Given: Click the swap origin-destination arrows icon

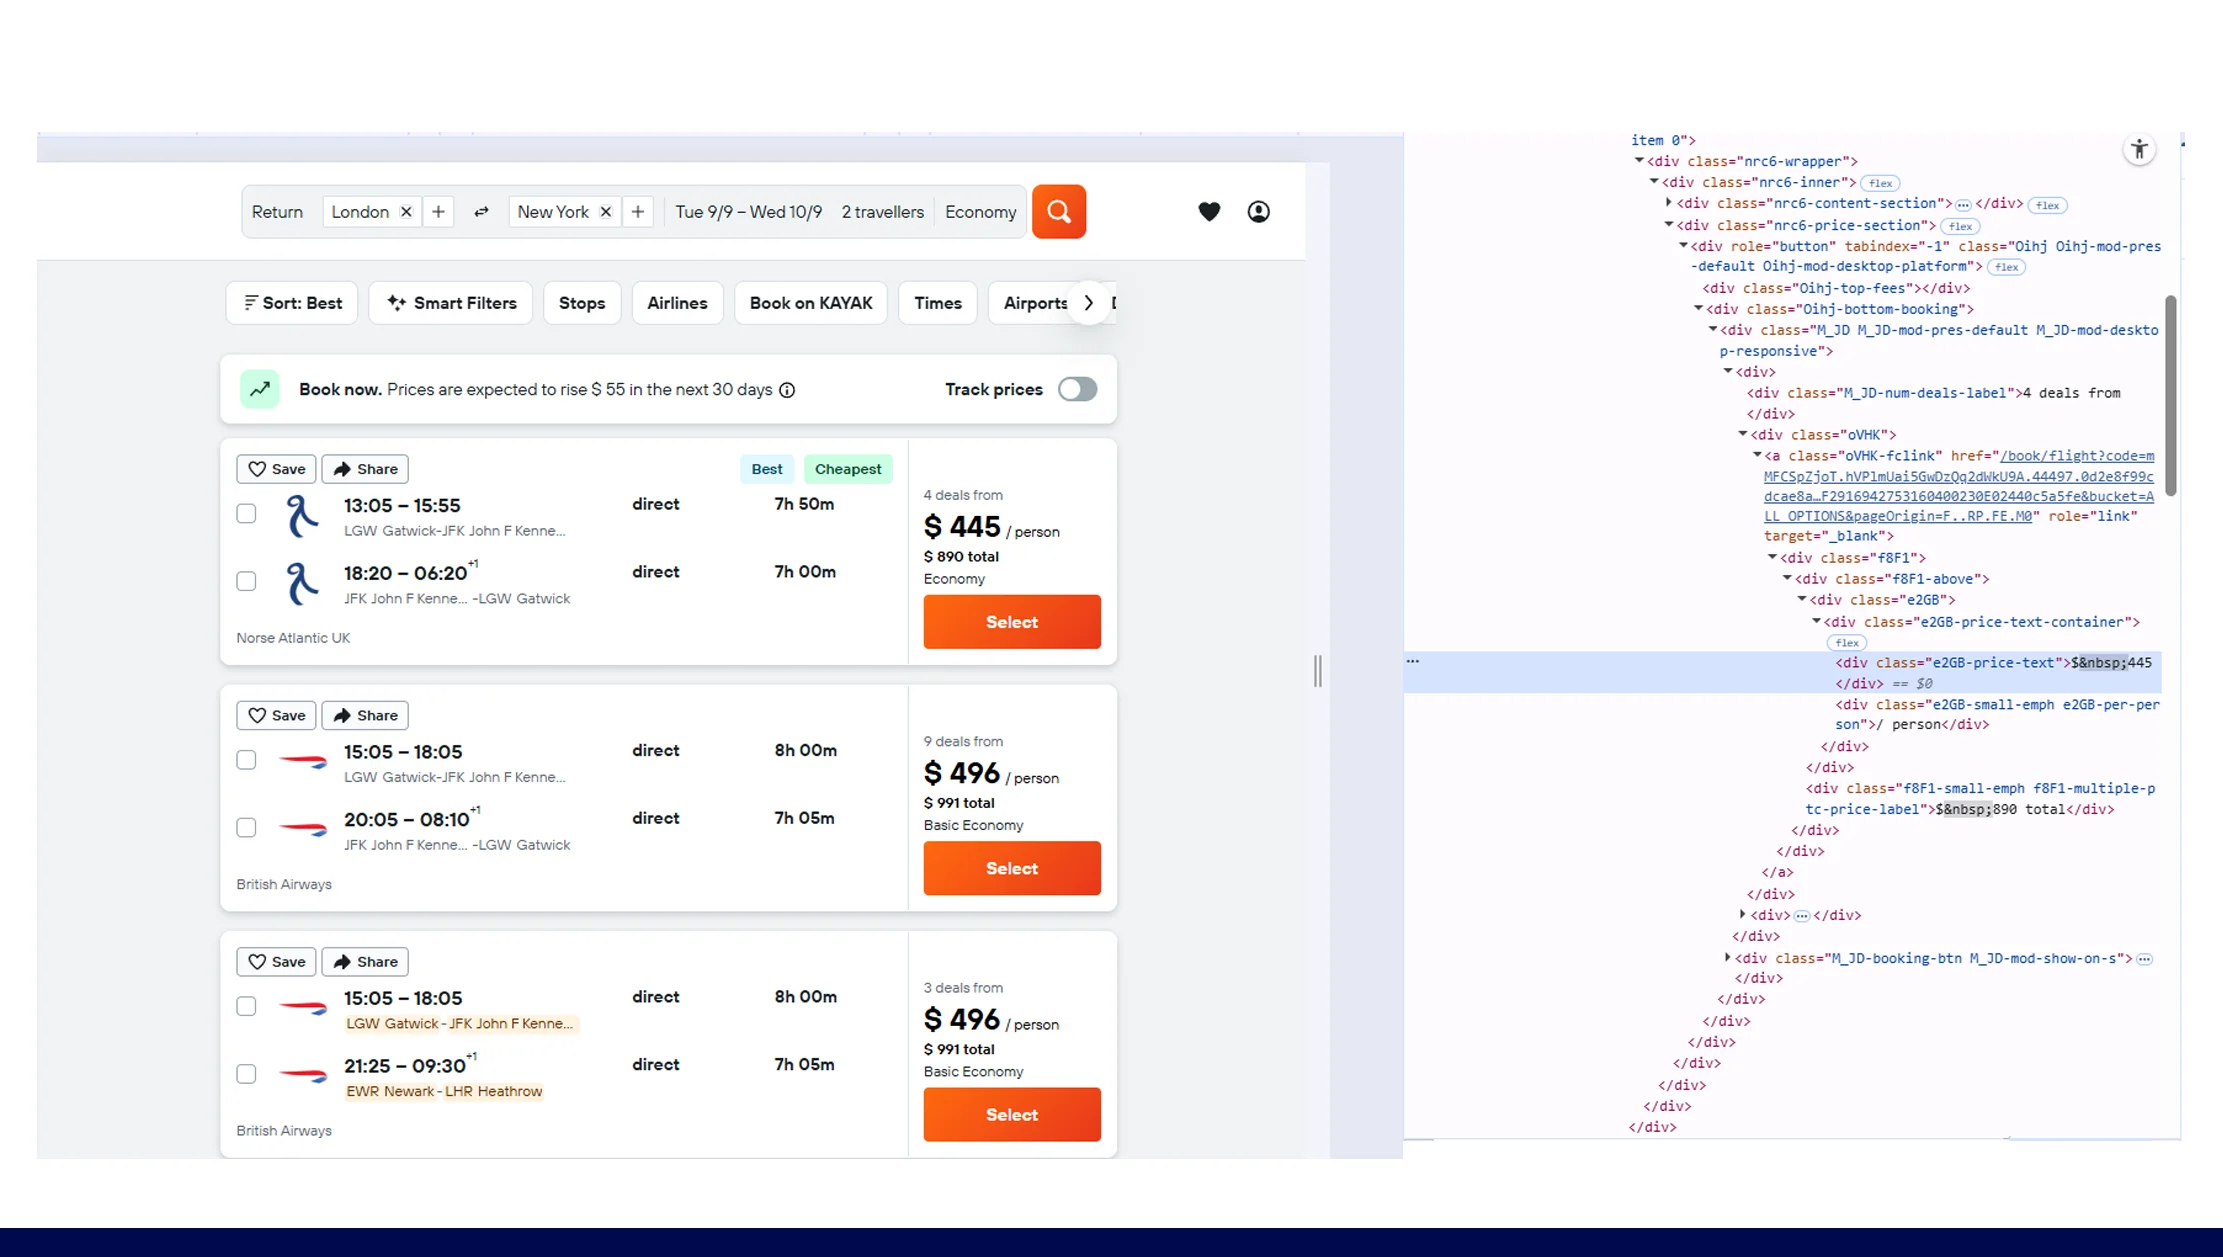Looking at the screenshot, I should click(481, 211).
